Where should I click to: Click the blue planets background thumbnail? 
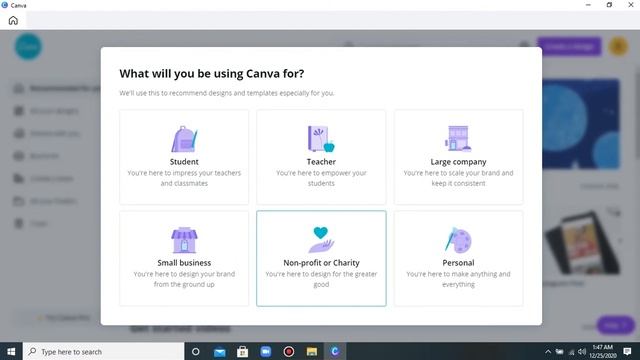(581, 124)
